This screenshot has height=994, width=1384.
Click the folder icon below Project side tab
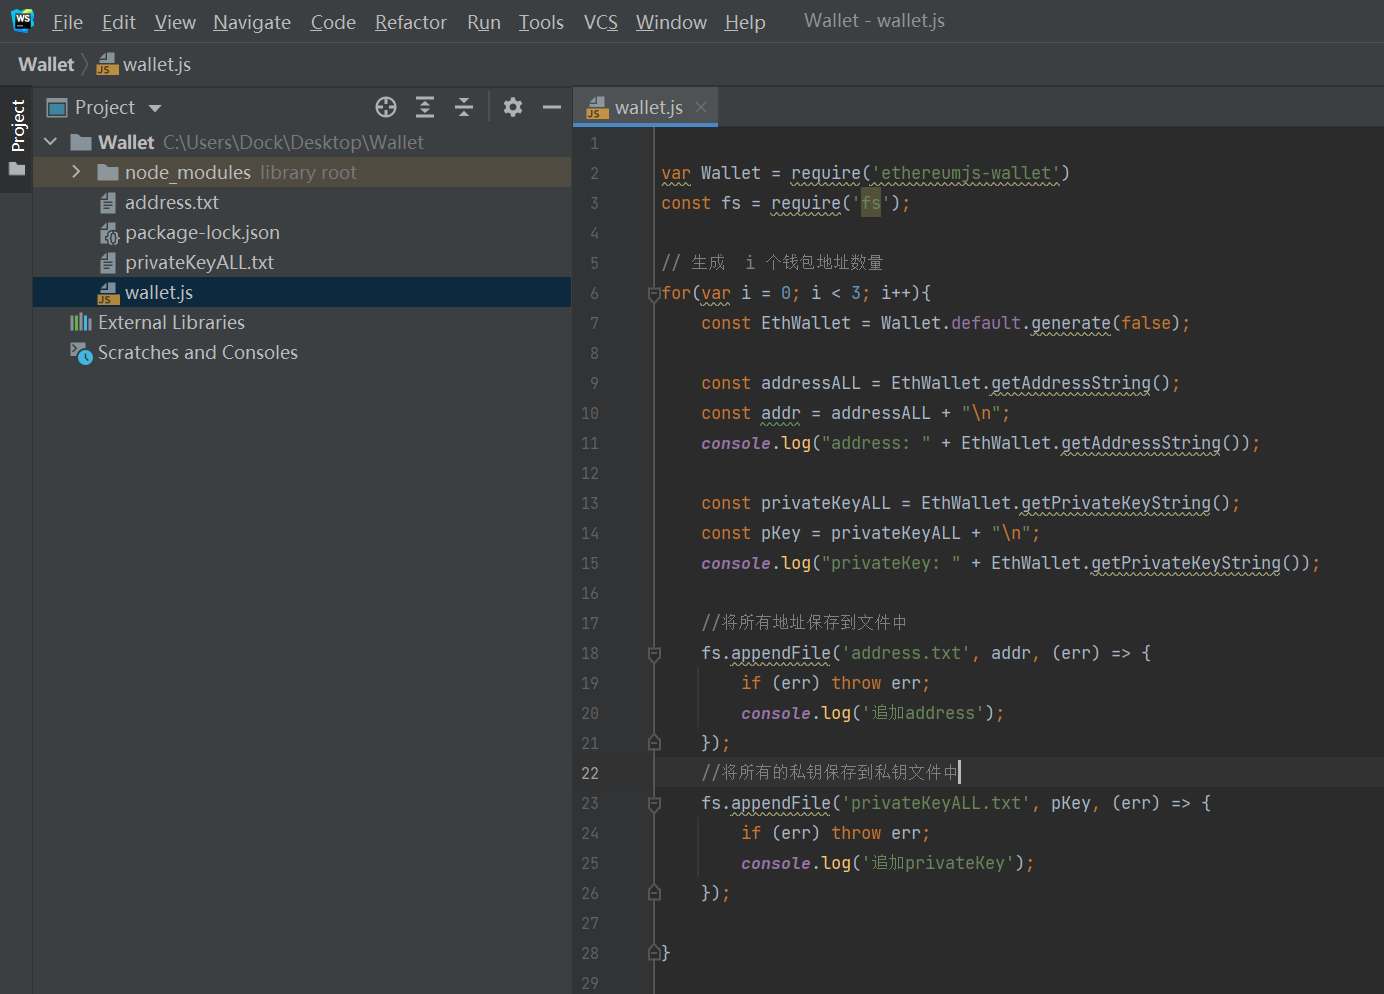click(17, 169)
